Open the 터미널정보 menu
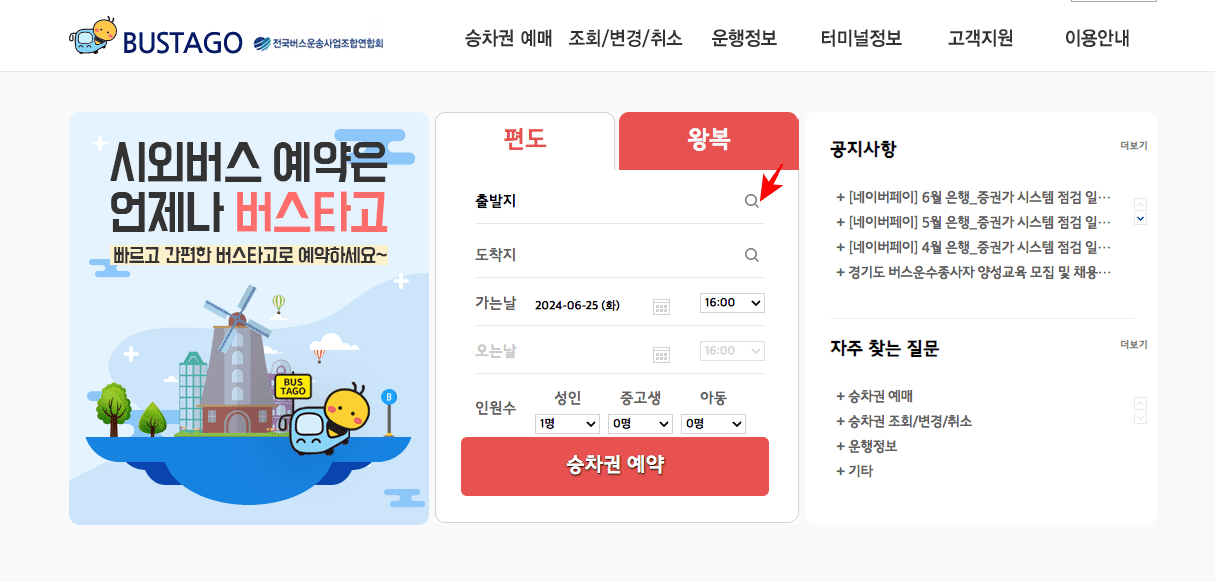The height and width of the screenshot is (582, 1215). pos(861,39)
